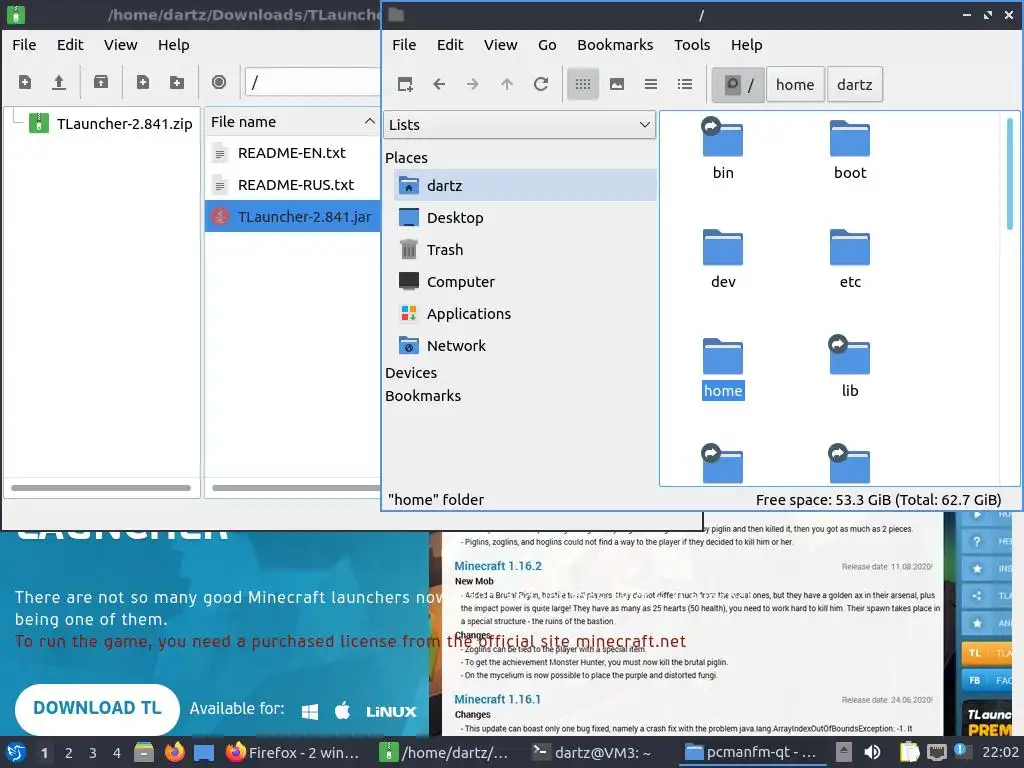
Task: Click the New archive icon in the archive manager
Action: [x=25, y=82]
